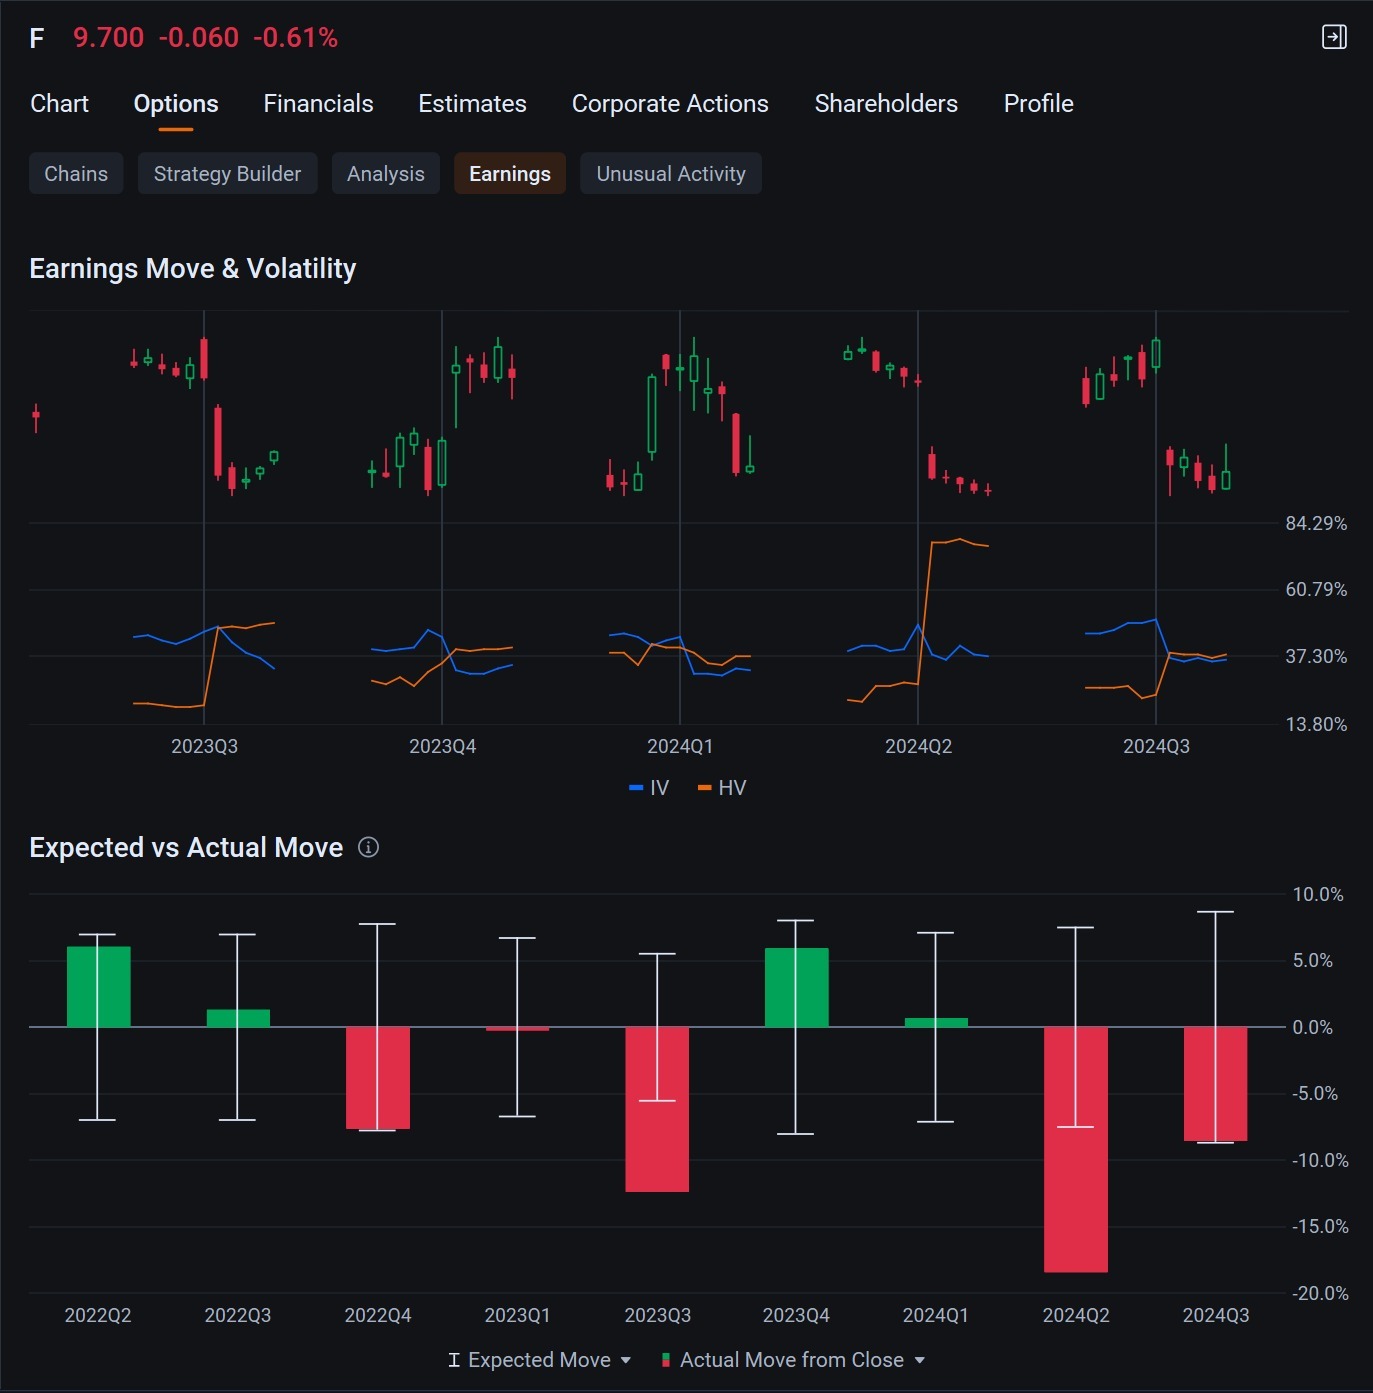The image size is (1373, 1393).
Task: Select the Shareholders tab
Action: (x=886, y=104)
